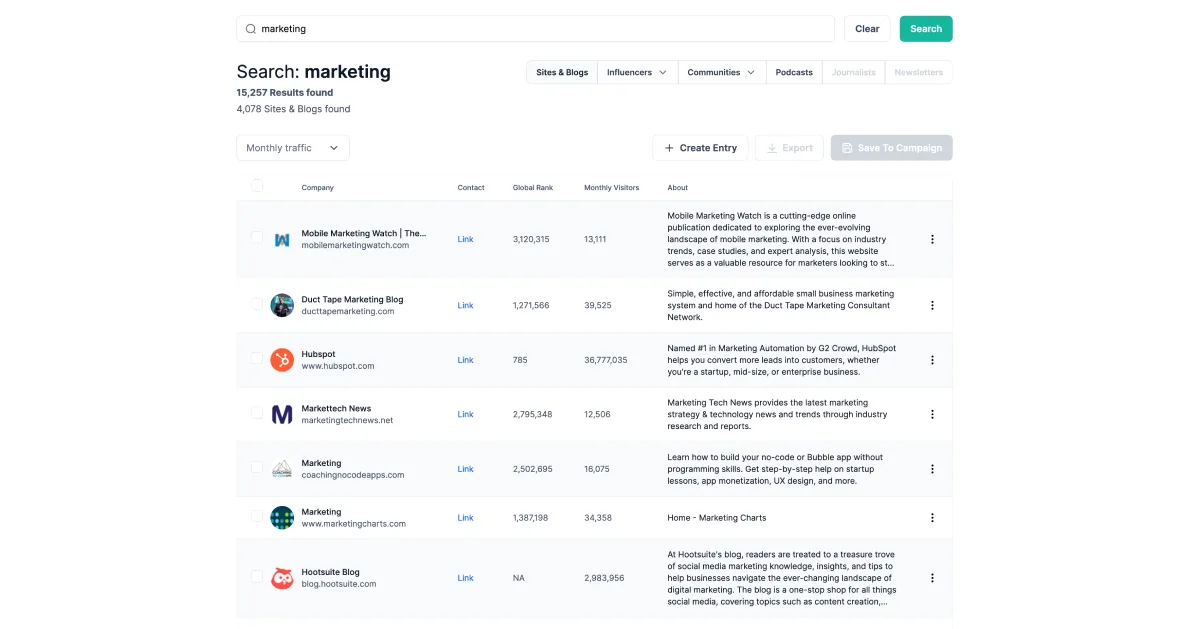This screenshot has height=629, width=1200.
Task: Check the Mobile Marketing Watch row checkbox
Action: (257, 238)
